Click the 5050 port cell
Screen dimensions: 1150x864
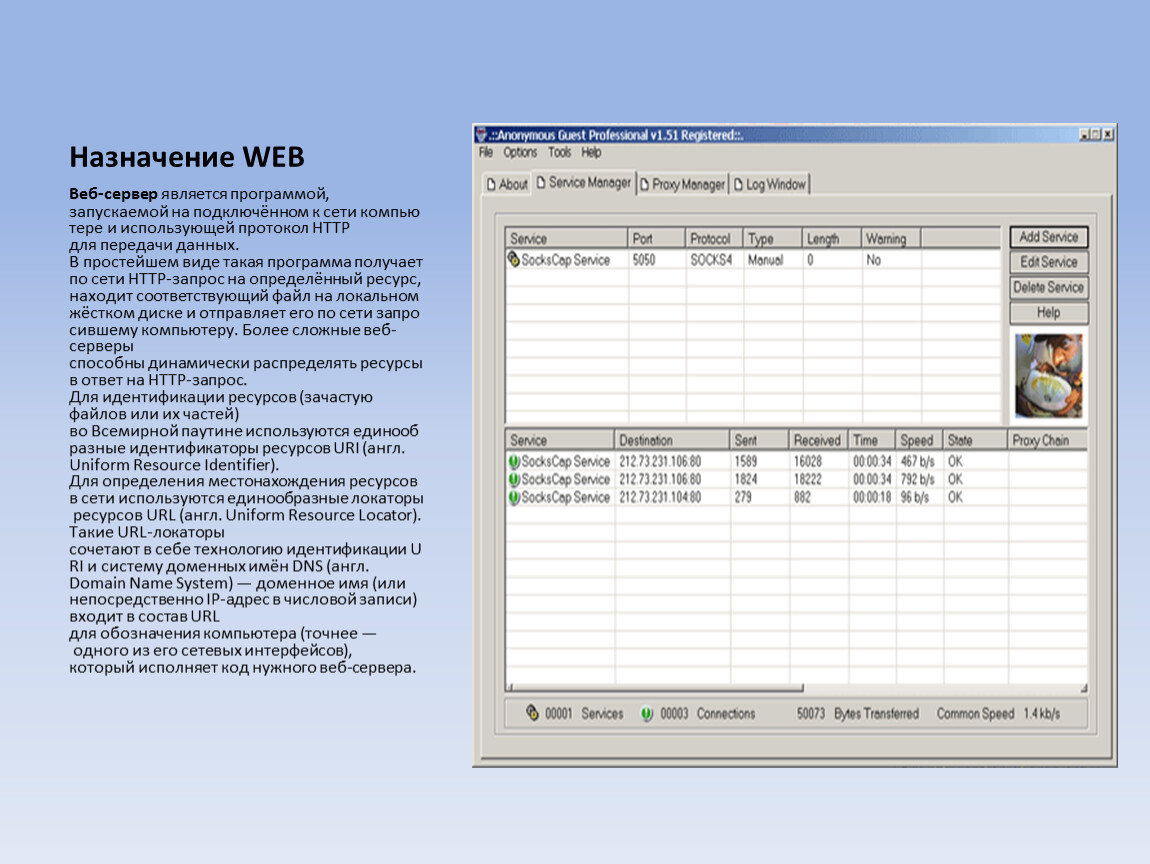(644, 260)
